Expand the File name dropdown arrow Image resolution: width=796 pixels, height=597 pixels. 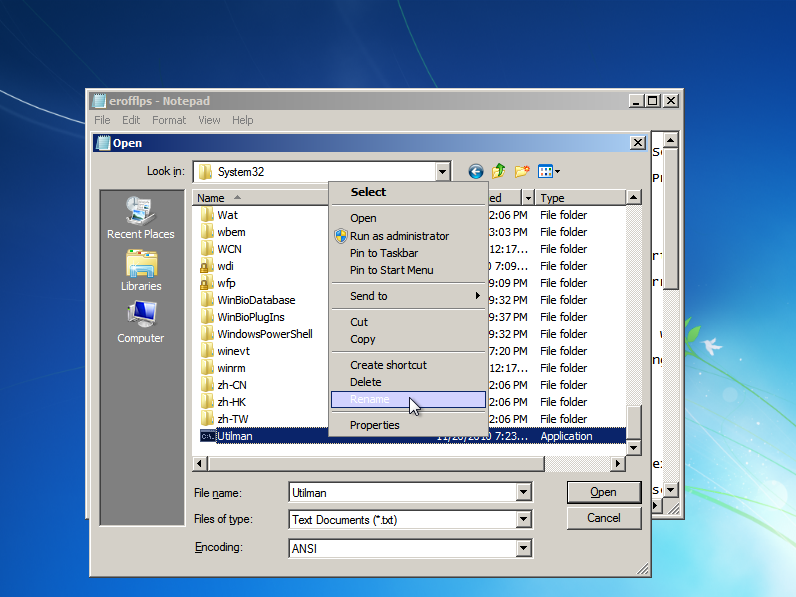tap(523, 492)
